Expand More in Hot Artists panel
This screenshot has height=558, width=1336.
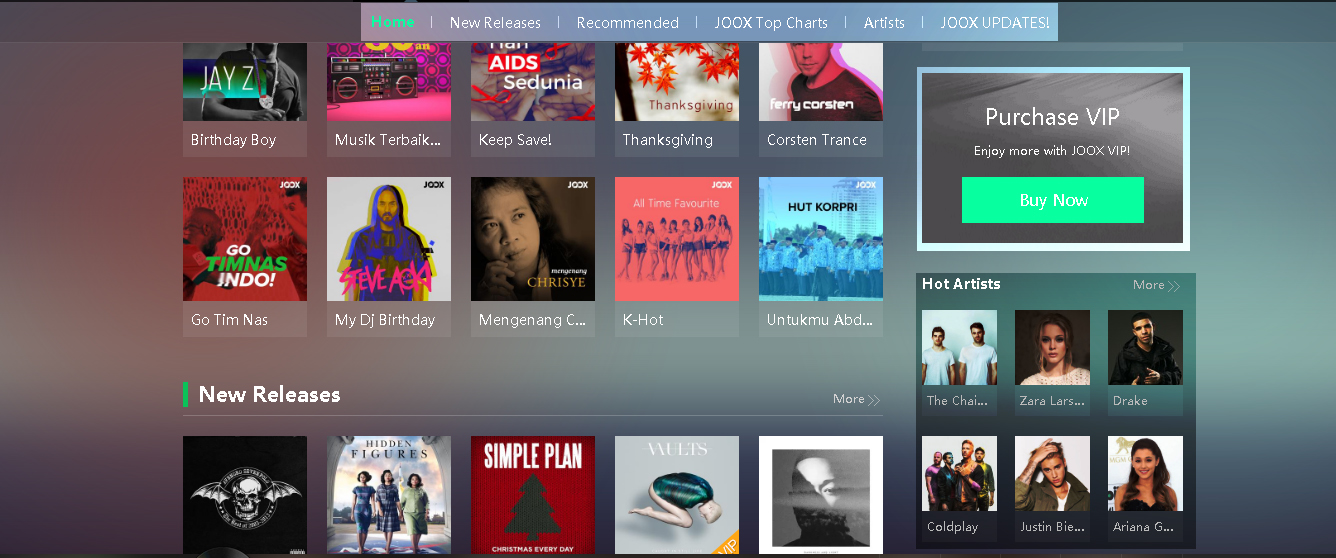(x=1156, y=285)
